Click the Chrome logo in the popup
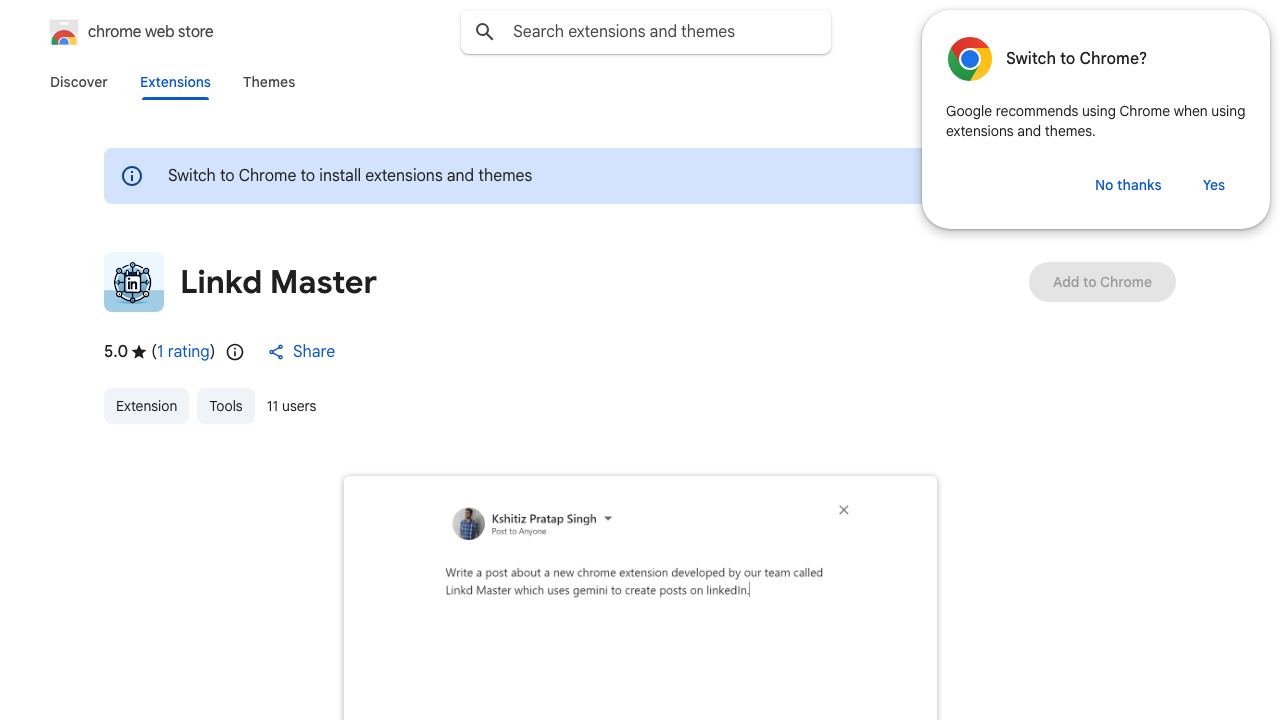 coord(970,59)
